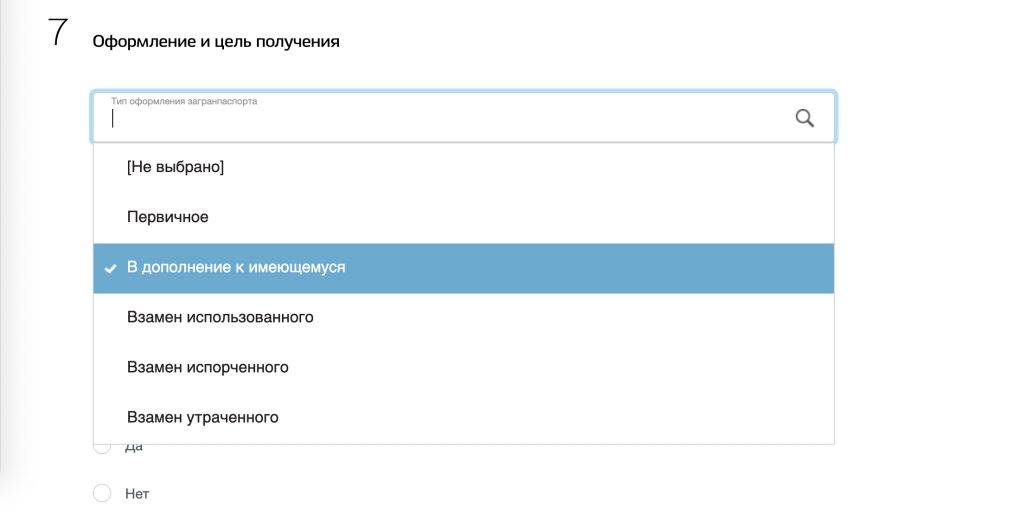Select В дополнение к имеющемуся option
1024x512 pixels.
click(x=464, y=268)
